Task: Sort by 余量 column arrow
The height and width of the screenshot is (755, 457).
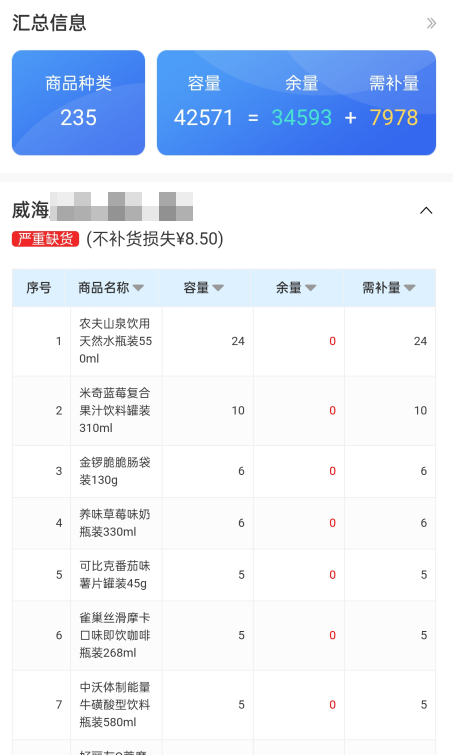Action: point(311,288)
